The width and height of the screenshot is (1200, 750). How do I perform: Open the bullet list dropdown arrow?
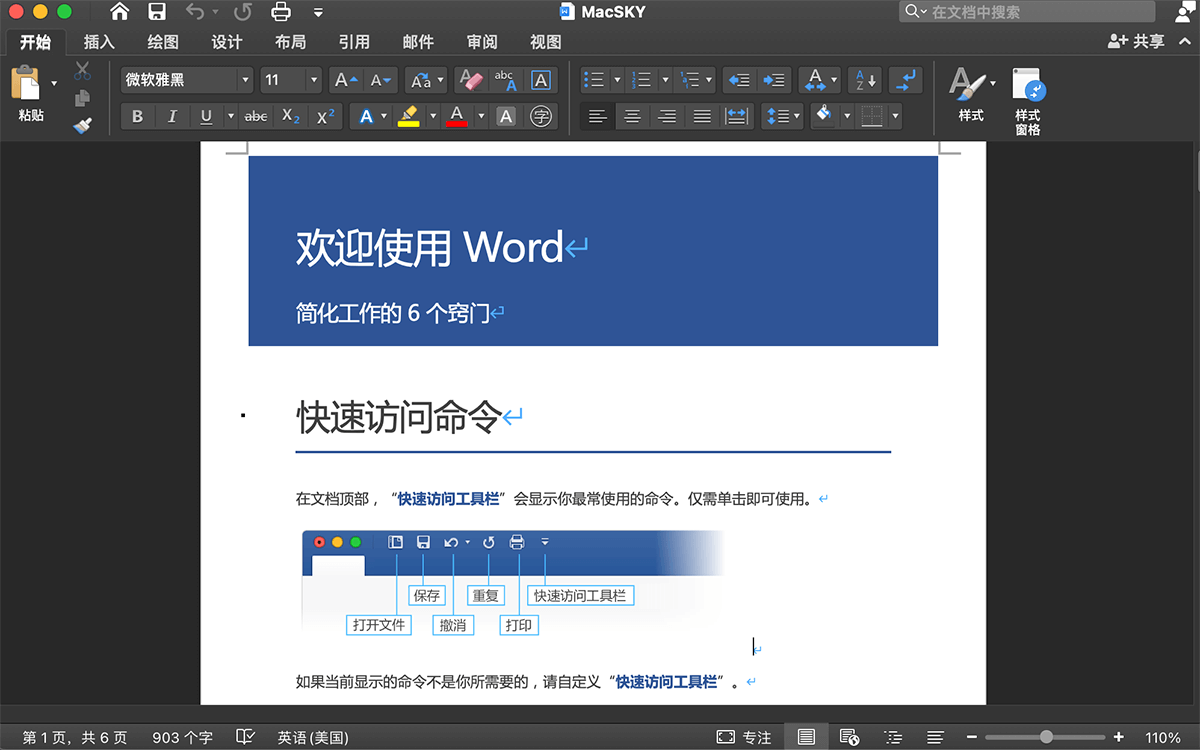pyautogui.click(x=617, y=80)
